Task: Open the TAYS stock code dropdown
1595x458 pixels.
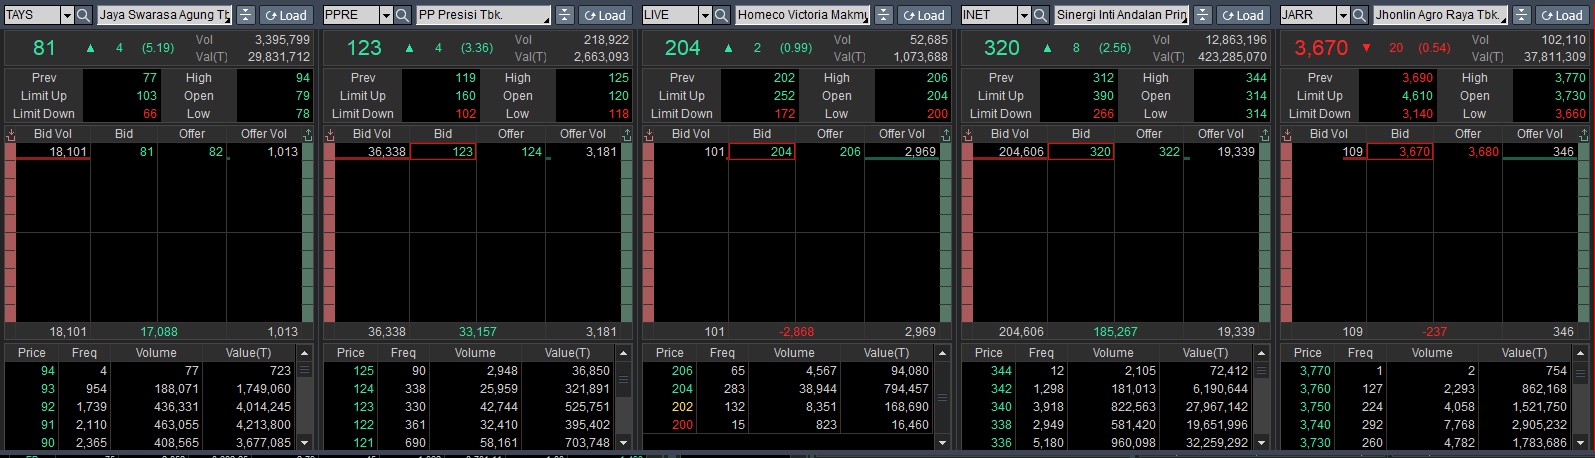Action: 67,15
